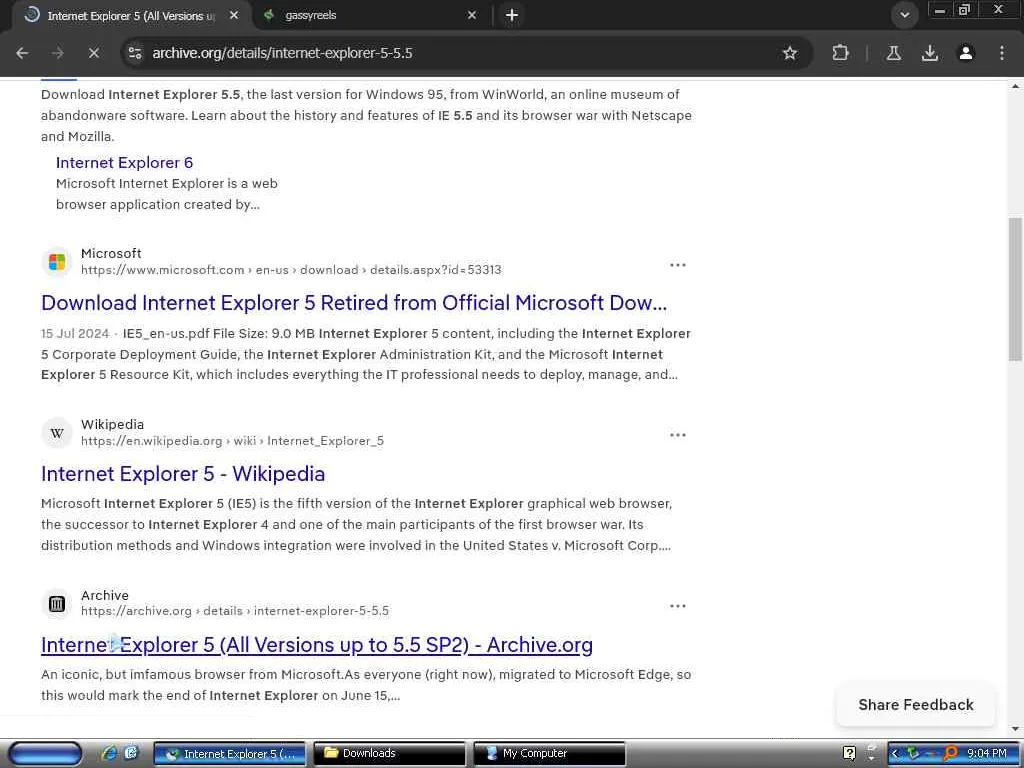
Task: Open Chrome three-dot menu
Action: [1002, 53]
